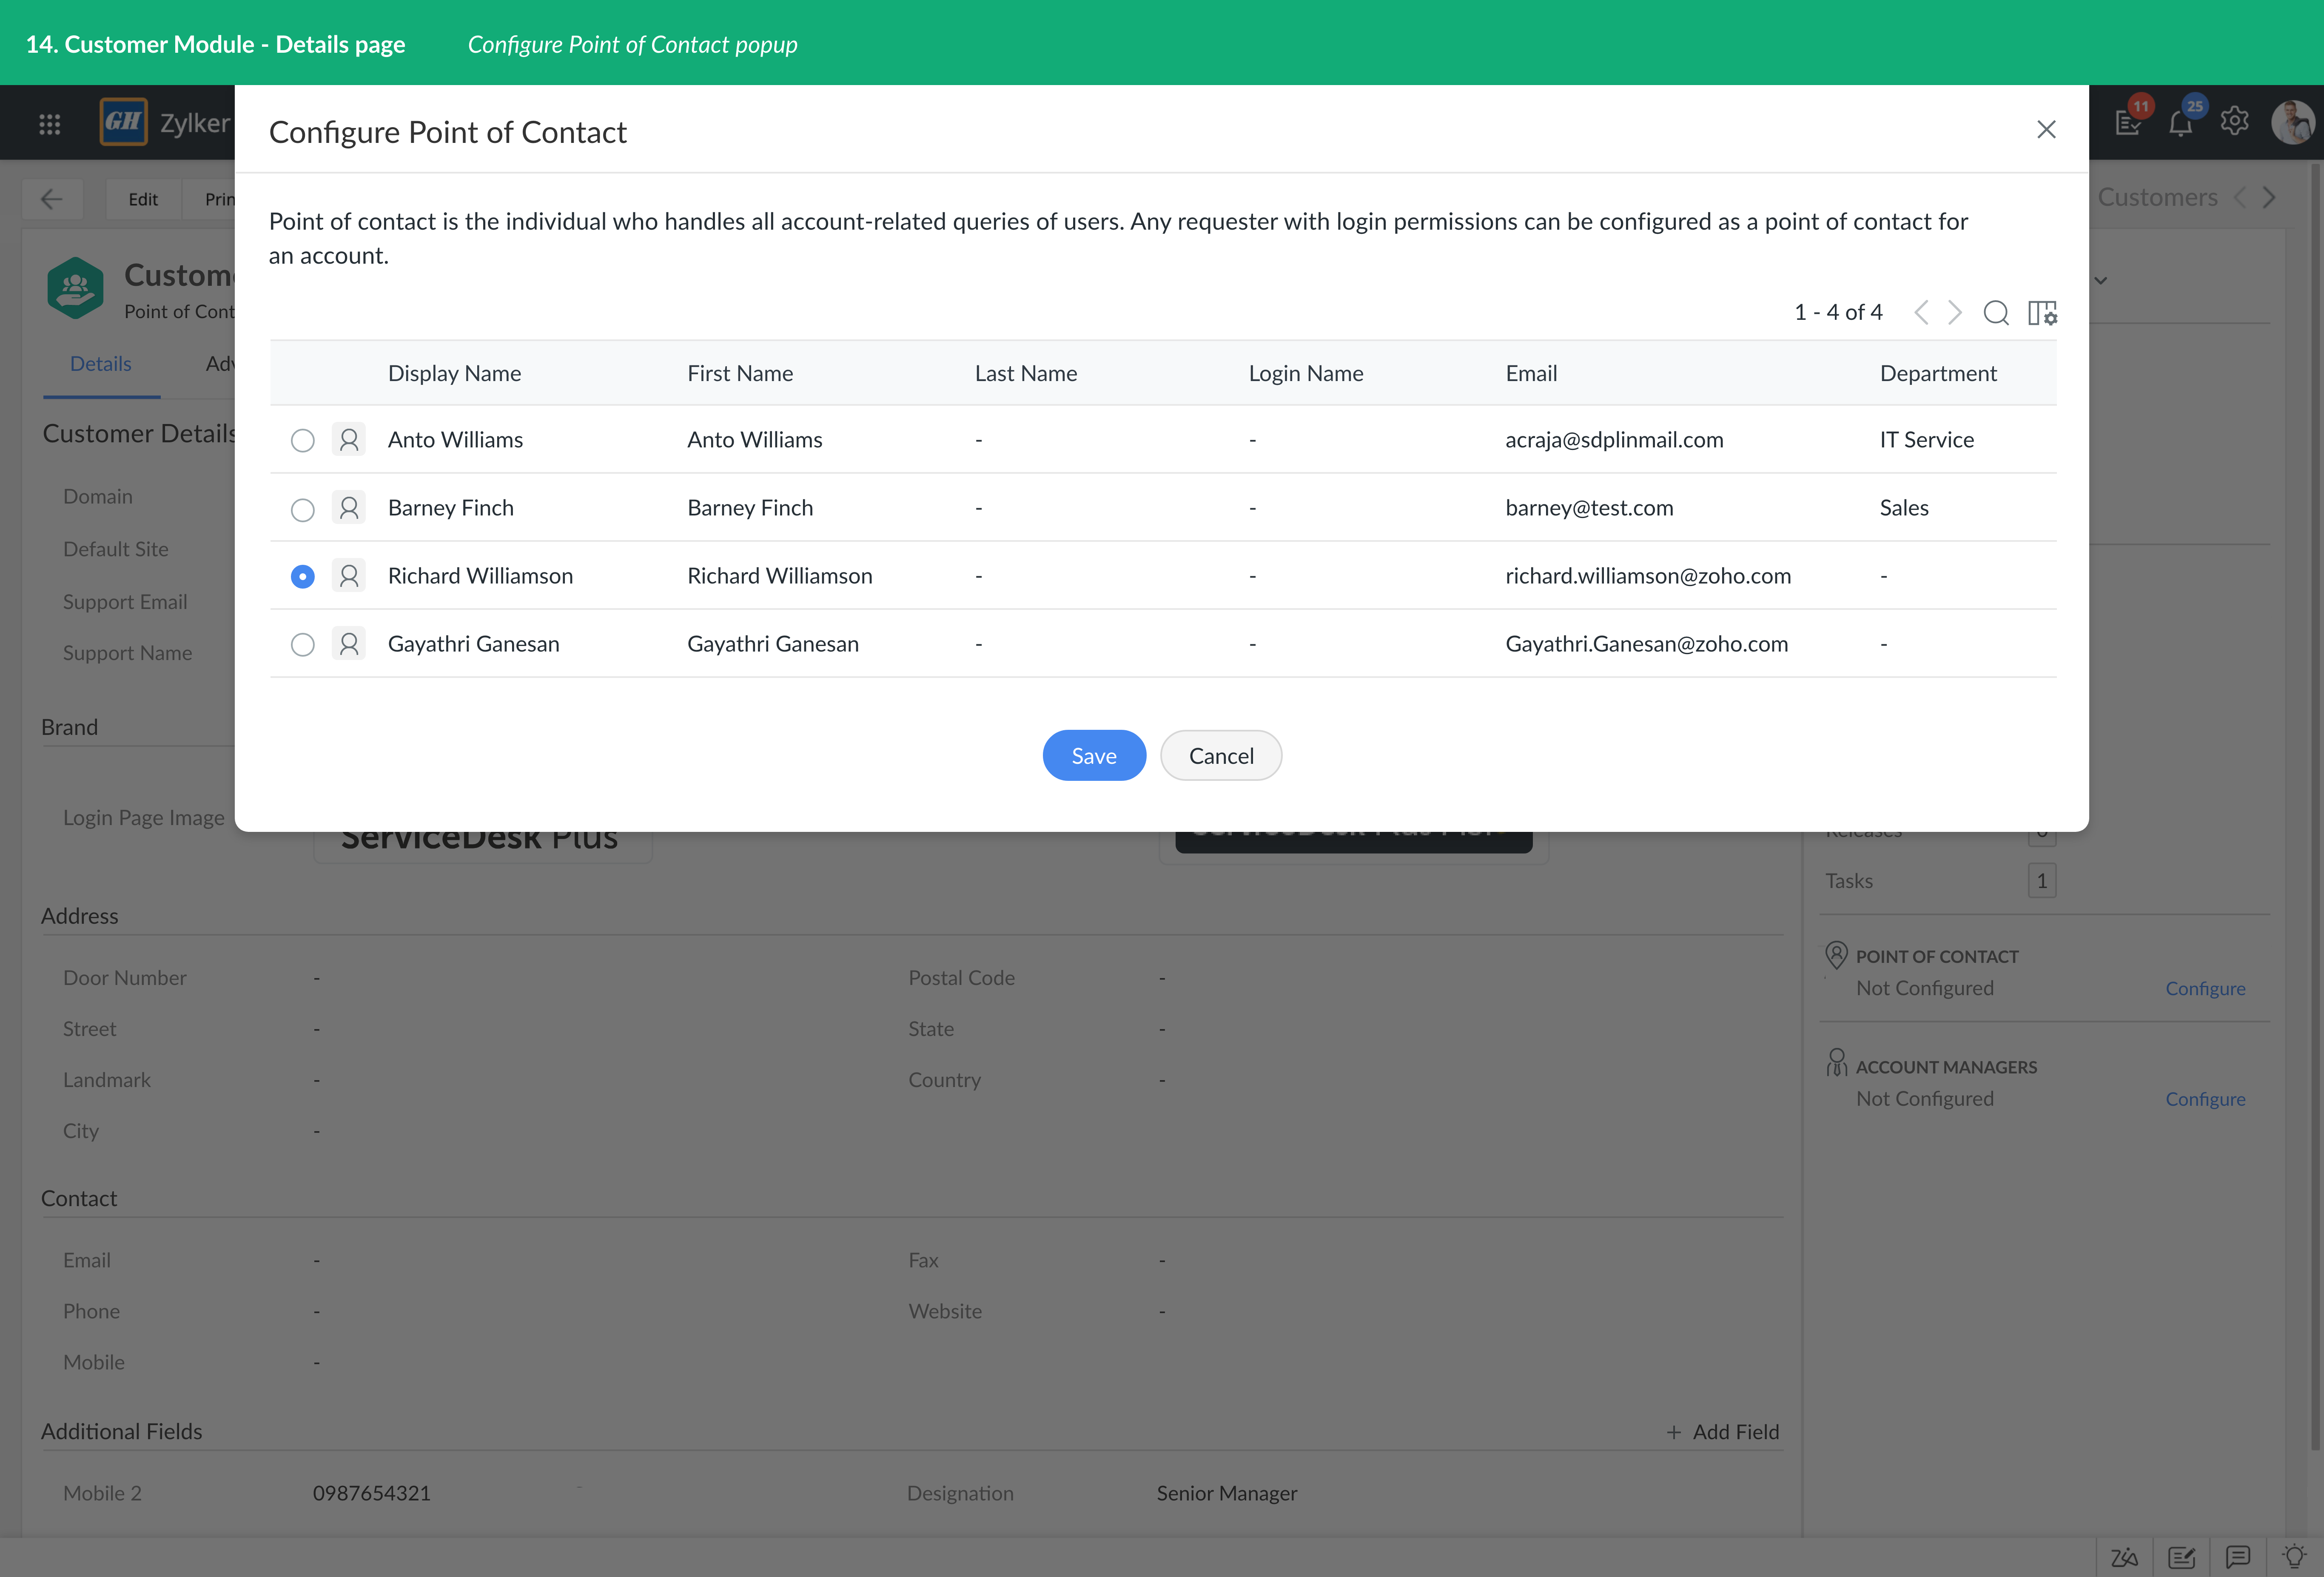The width and height of the screenshot is (2324, 1577).
Task: Open the quick note edit icon in bottom bar
Action: [x=2181, y=1557]
